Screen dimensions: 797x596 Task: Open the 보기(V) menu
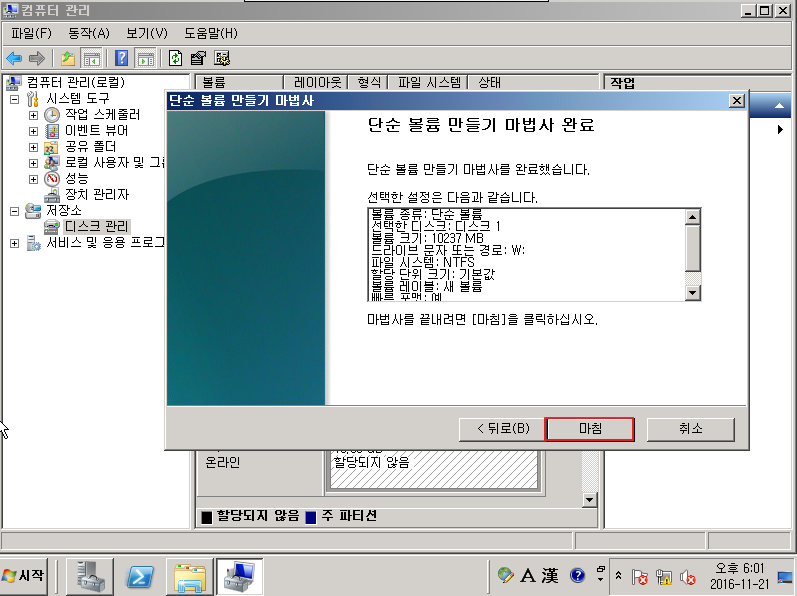coord(147,34)
